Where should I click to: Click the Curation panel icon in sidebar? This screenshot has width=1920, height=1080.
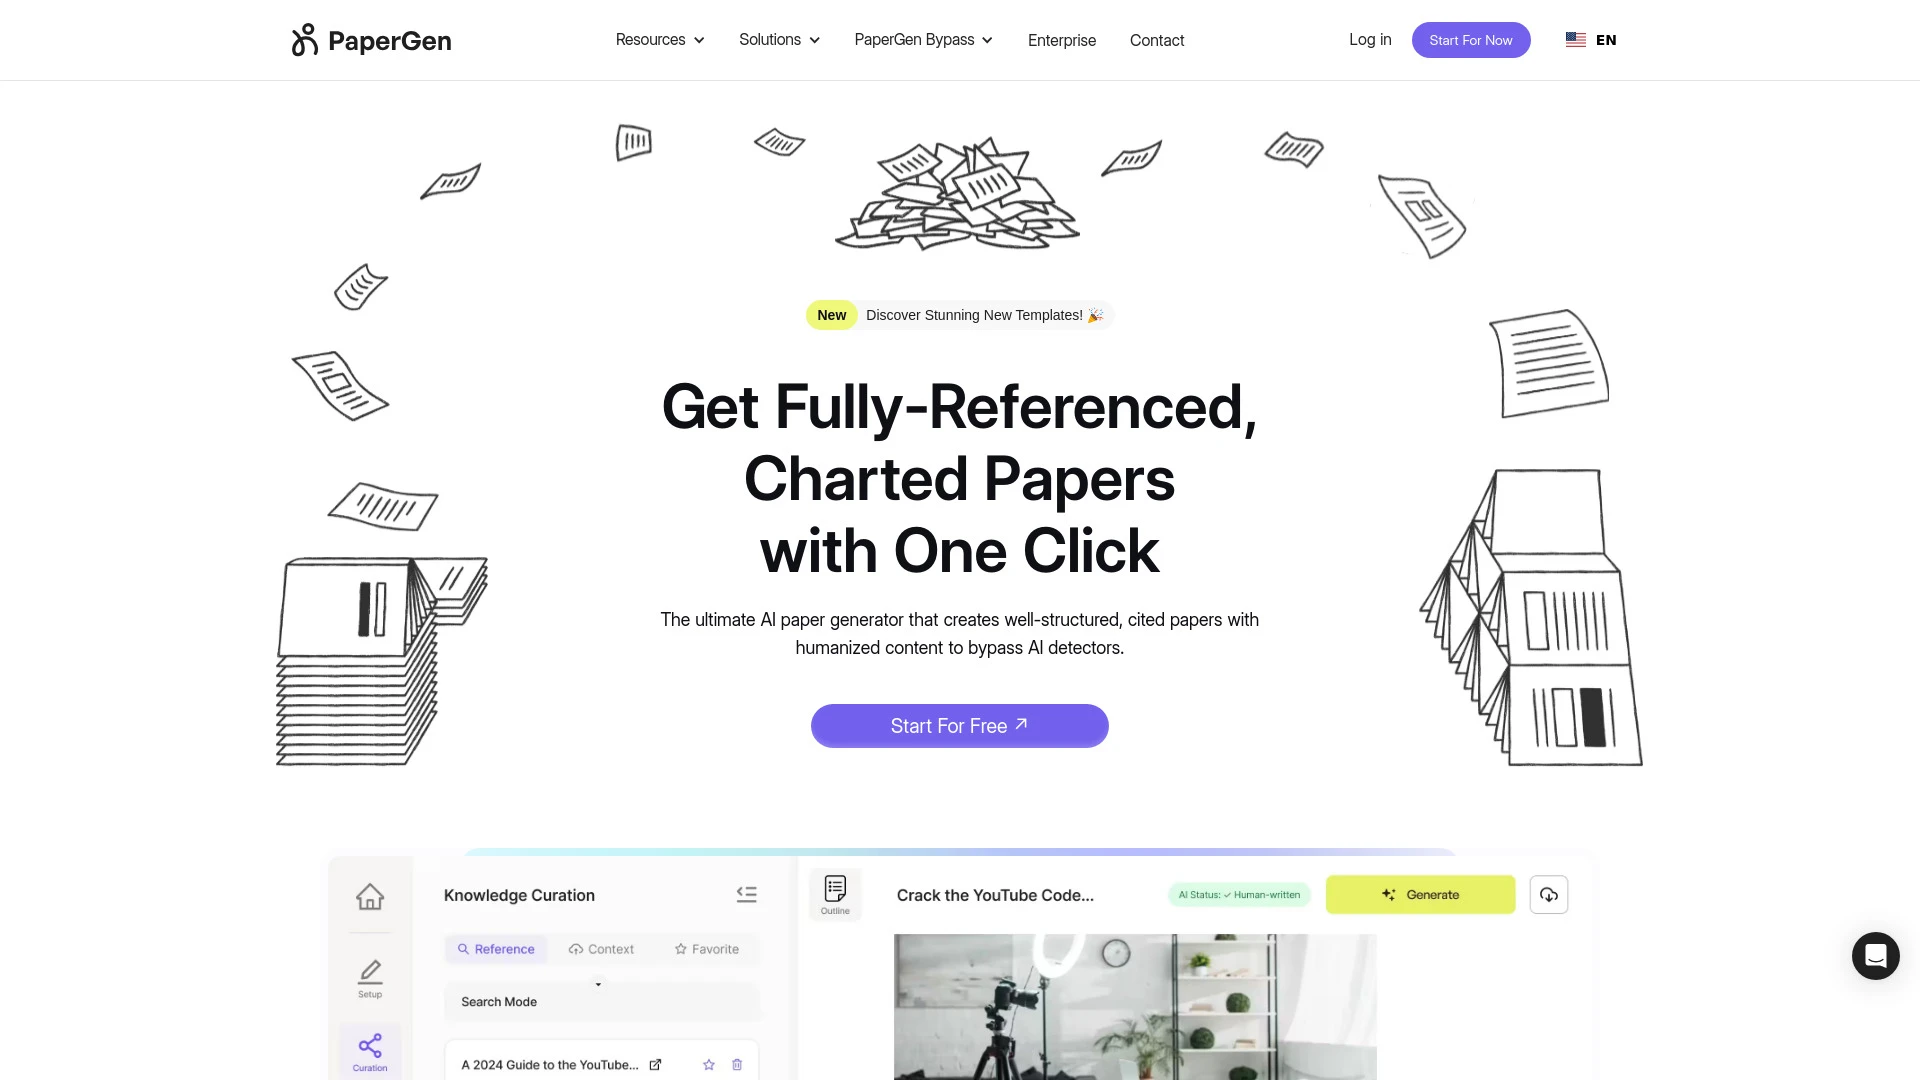click(x=369, y=1050)
